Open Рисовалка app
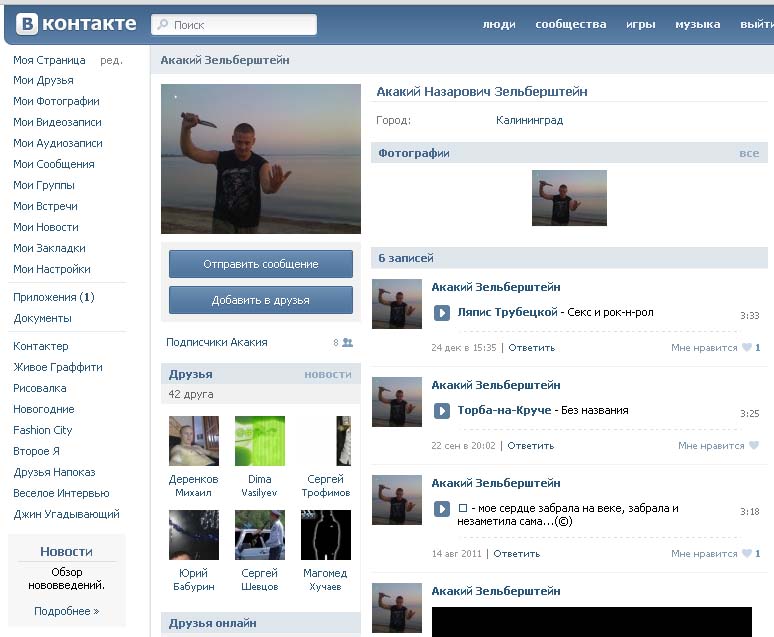 click(x=39, y=388)
